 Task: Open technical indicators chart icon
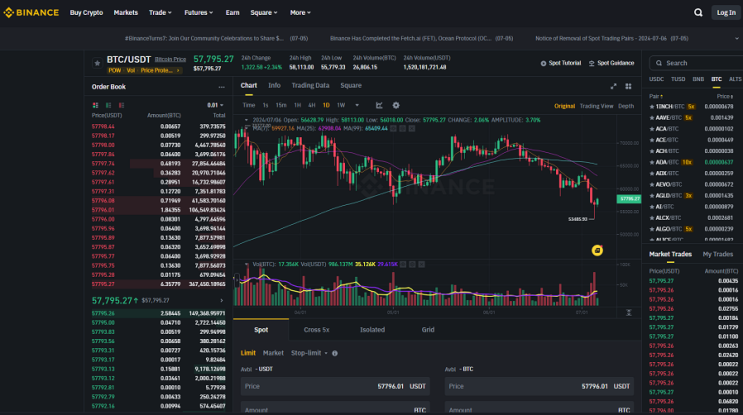(x=379, y=105)
